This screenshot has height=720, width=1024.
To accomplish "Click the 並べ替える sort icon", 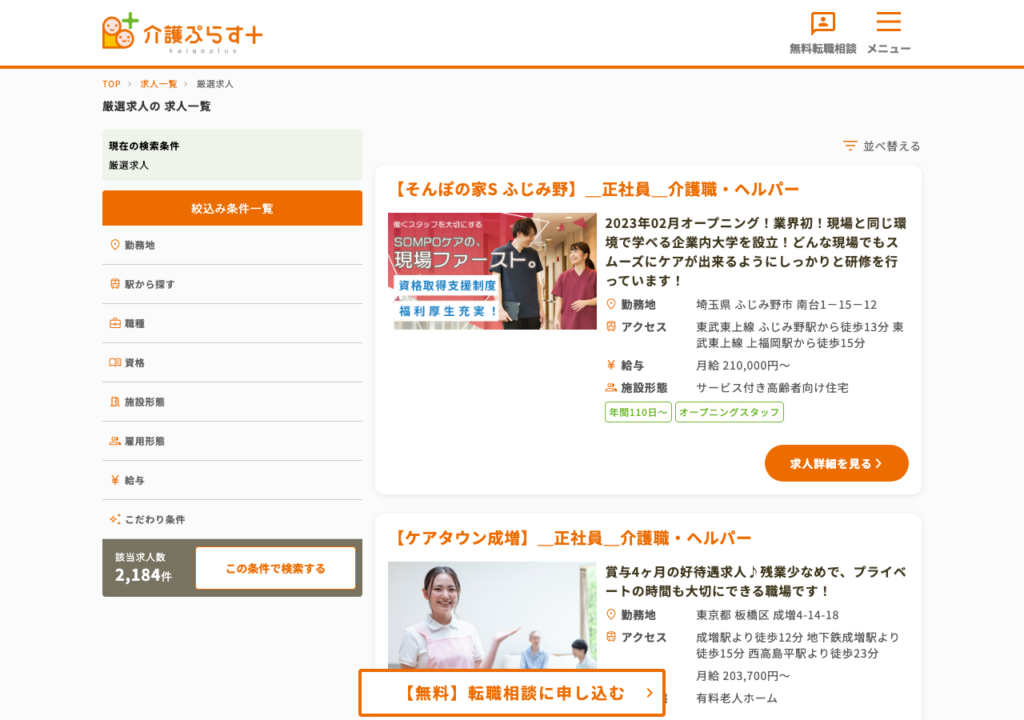I will coord(850,146).
